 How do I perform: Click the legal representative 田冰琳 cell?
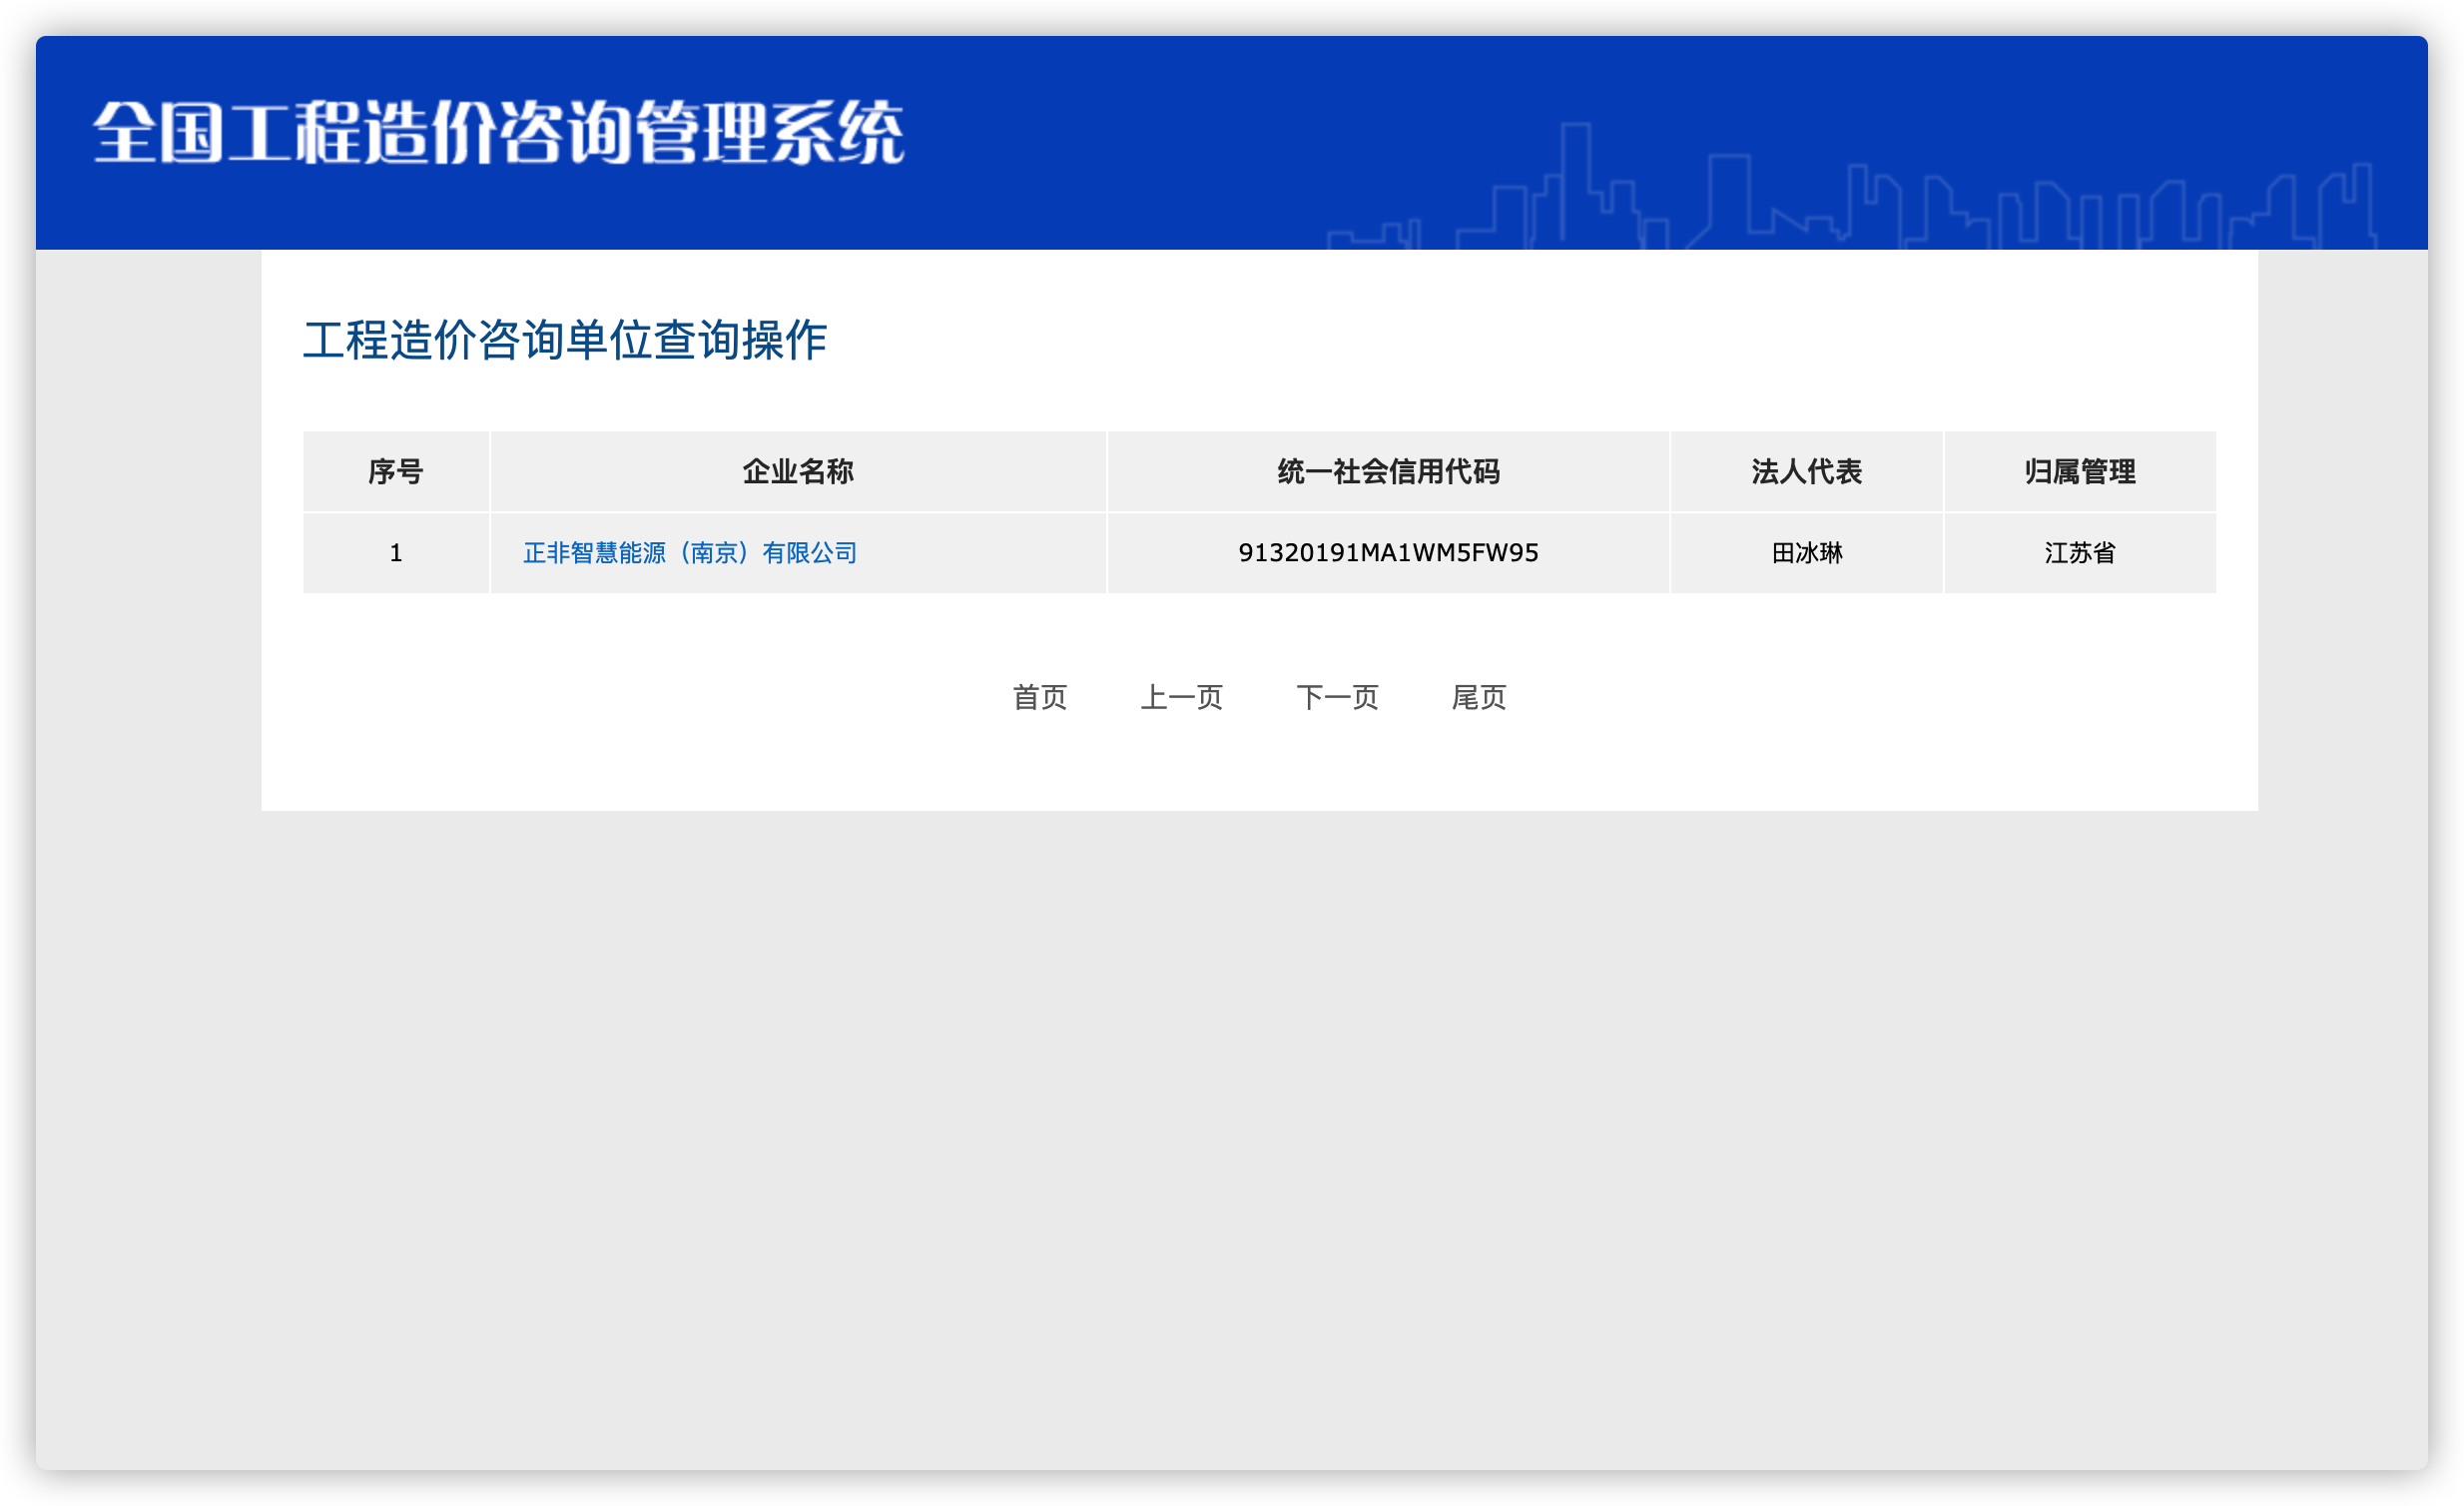tap(1806, 553)
